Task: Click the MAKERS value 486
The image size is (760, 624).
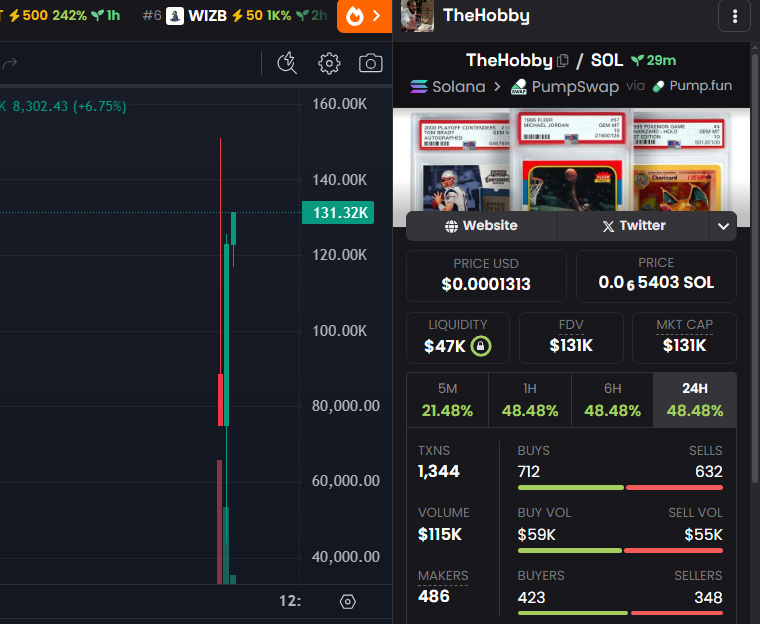Action: (x=434, y=596)
